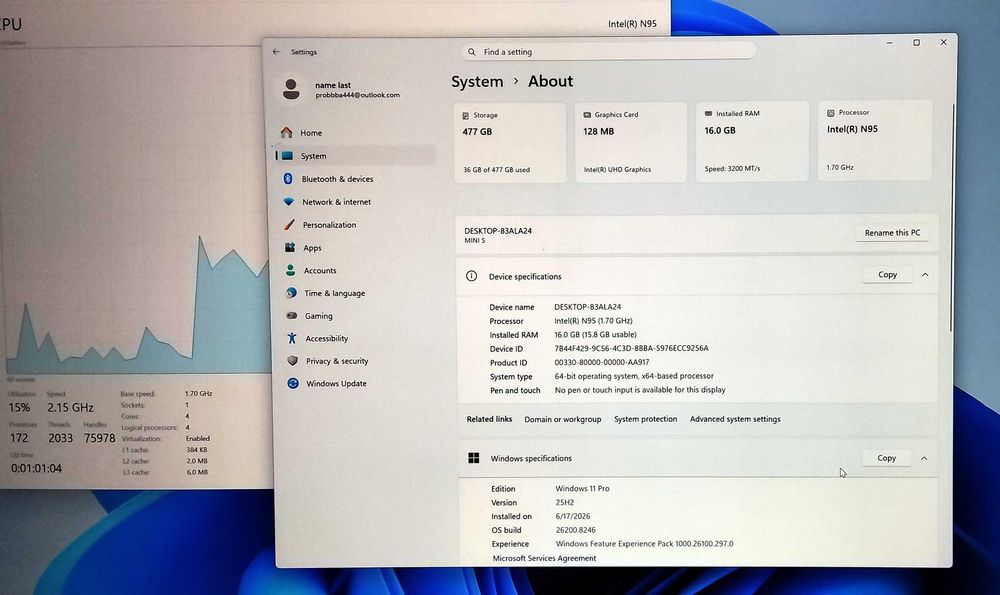Click the Installed RAM chip icon

pos(708,114)
